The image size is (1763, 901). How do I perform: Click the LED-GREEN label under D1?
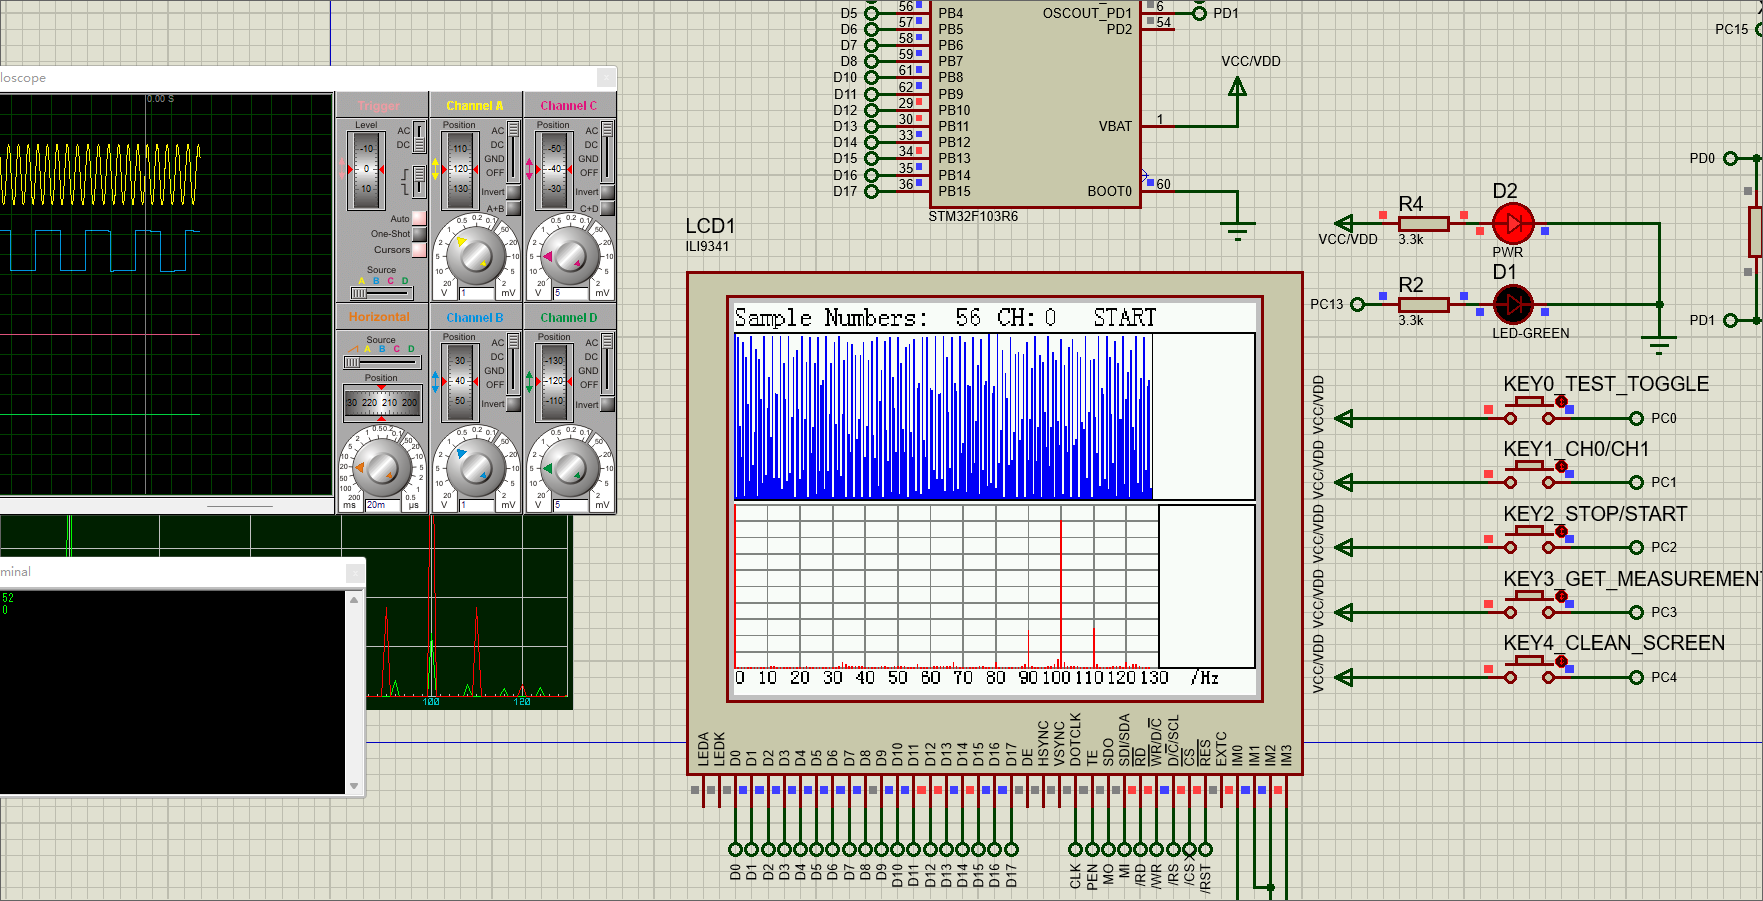click(x=1531, y=333)
